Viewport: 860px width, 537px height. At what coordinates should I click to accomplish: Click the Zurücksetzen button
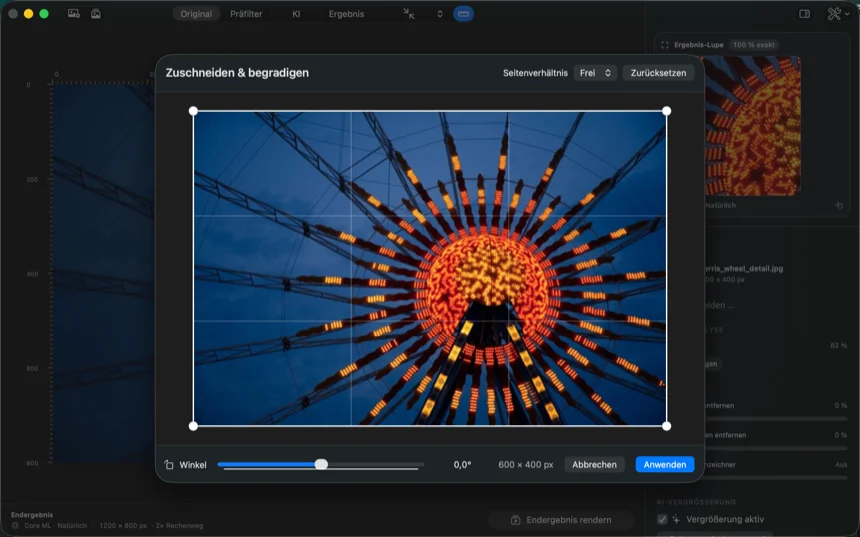(658, 73)
